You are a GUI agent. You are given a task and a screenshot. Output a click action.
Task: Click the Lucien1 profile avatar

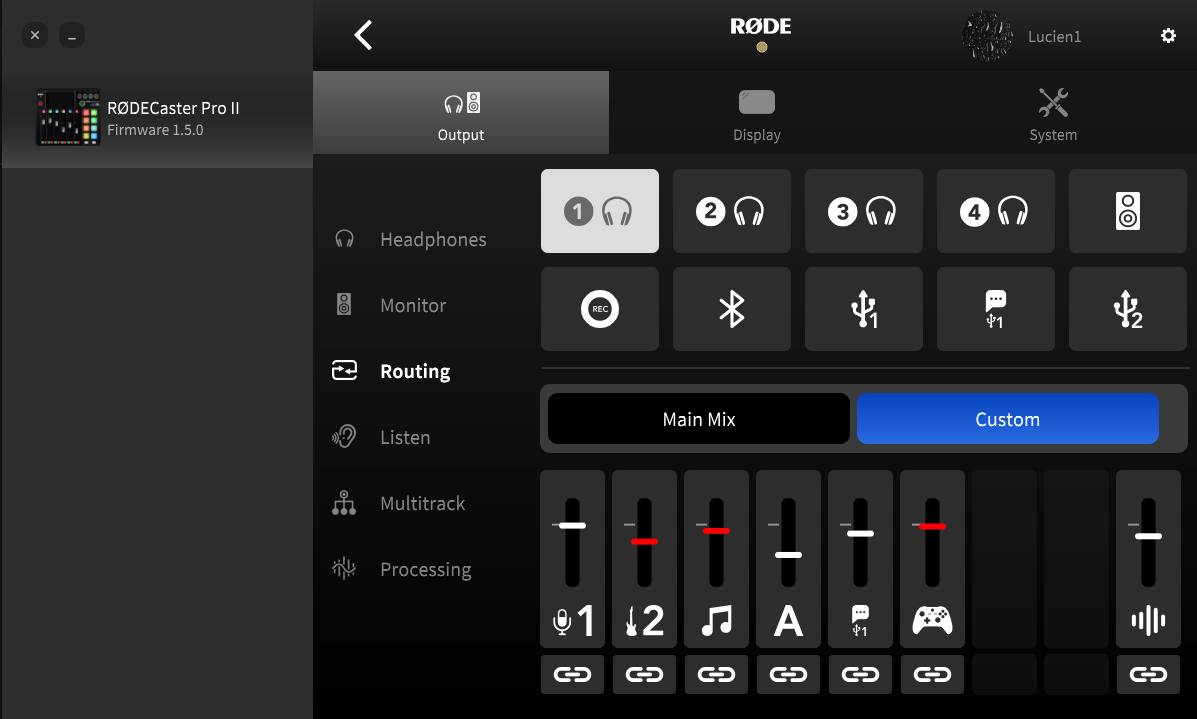pyautogui.click(x=987, y=36)
